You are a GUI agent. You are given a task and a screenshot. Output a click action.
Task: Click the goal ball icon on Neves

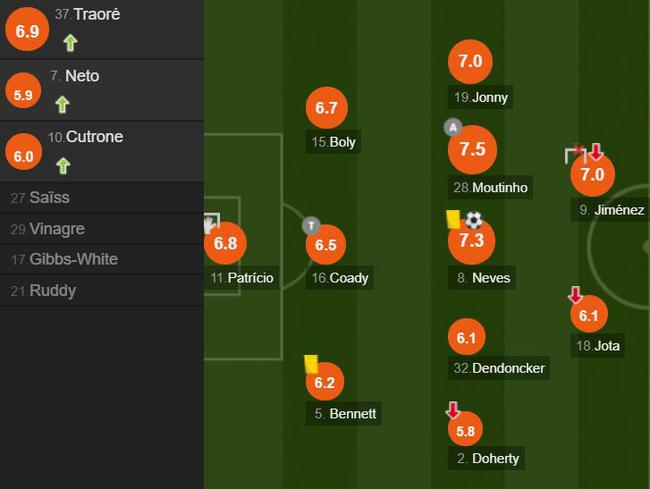click(474, 220)
